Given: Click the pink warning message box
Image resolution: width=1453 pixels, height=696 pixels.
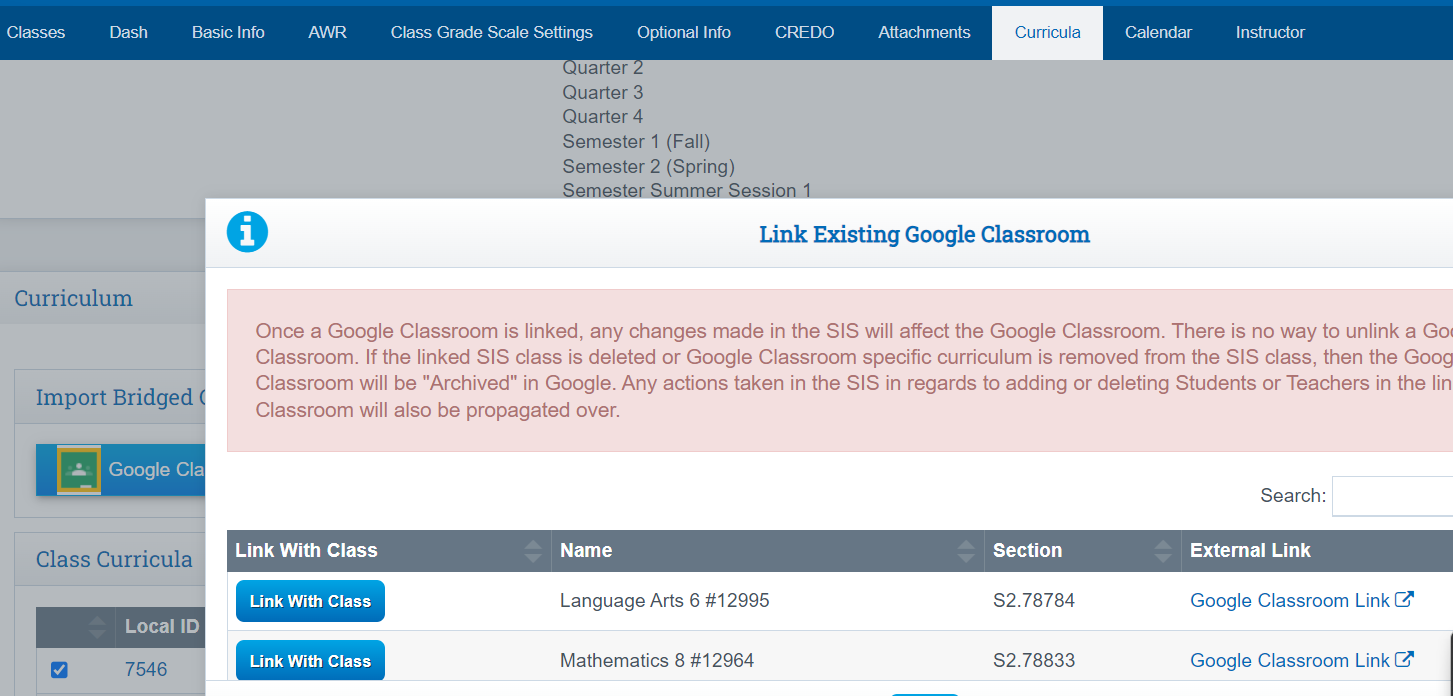Looking at the screenshot, I should pyautogui.click(x=840, y=371).
